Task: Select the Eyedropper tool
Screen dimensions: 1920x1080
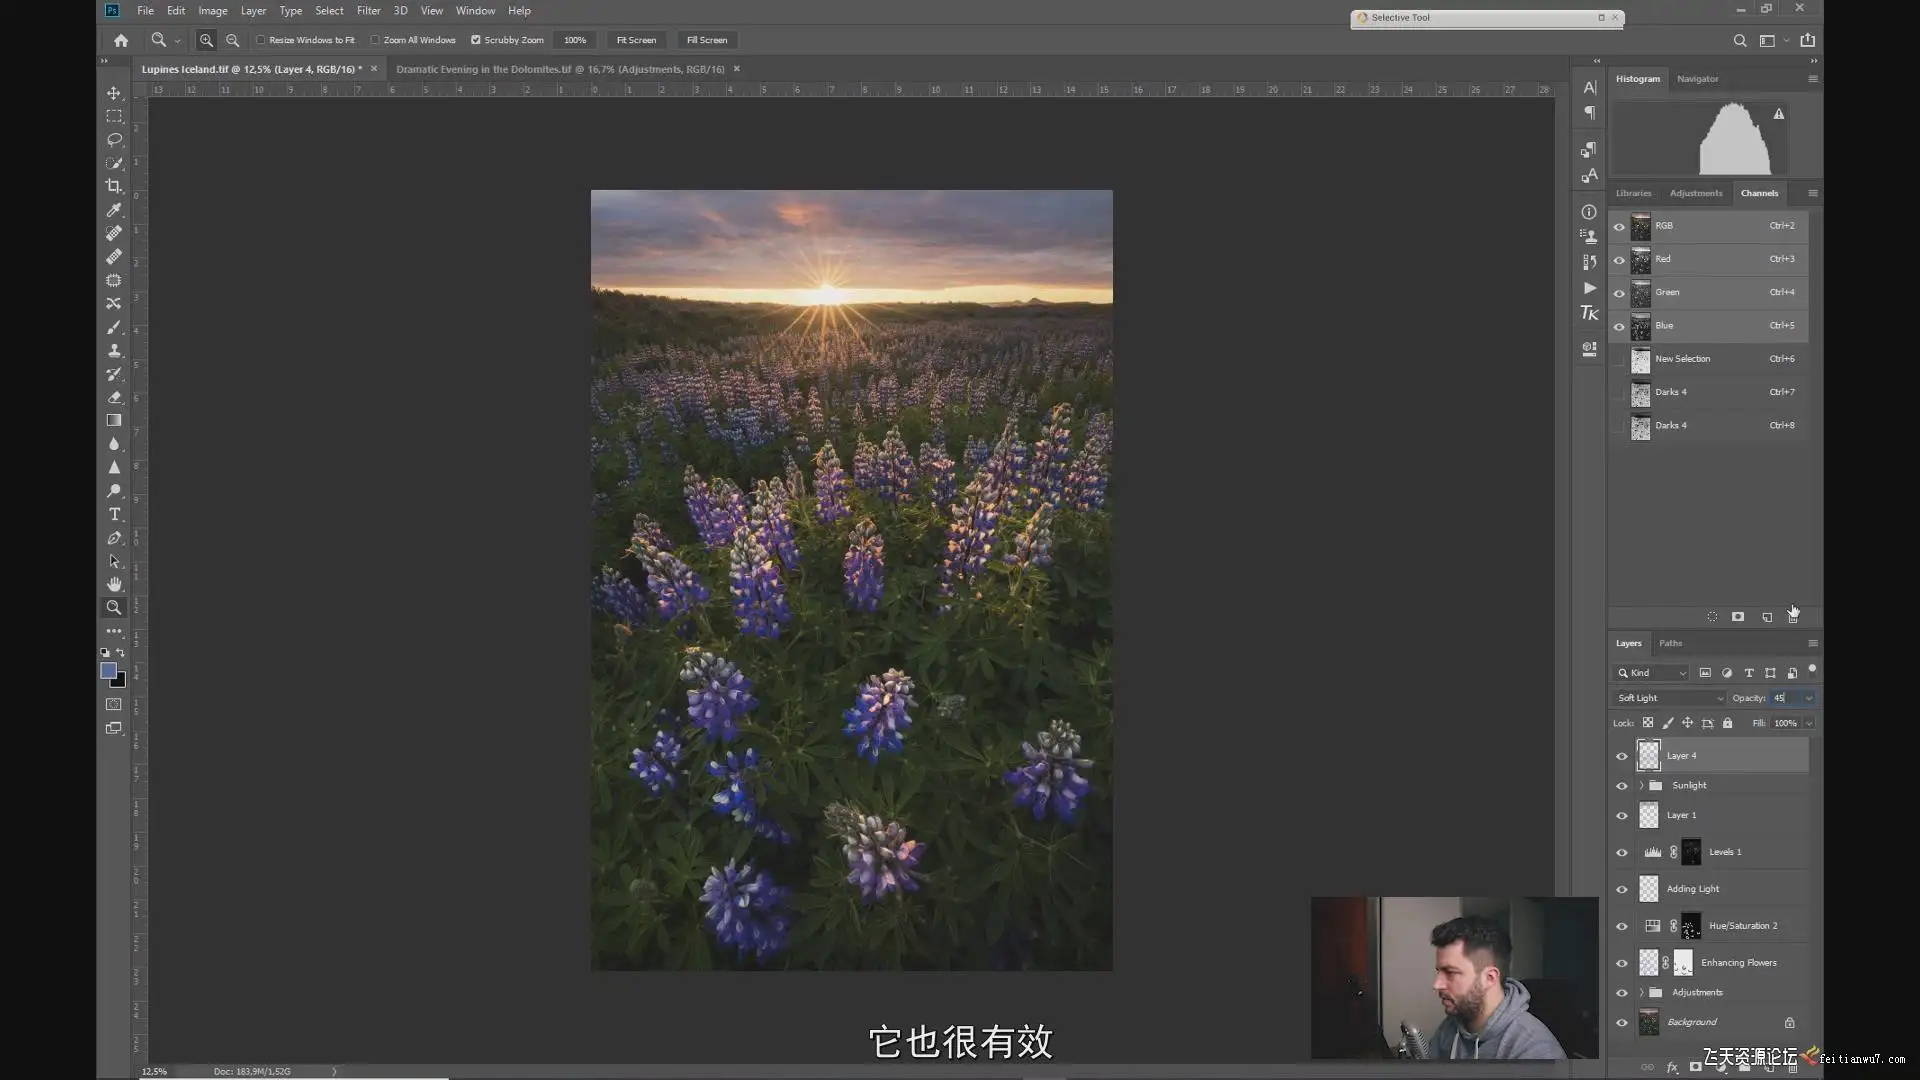Action: tap(114, 210)
